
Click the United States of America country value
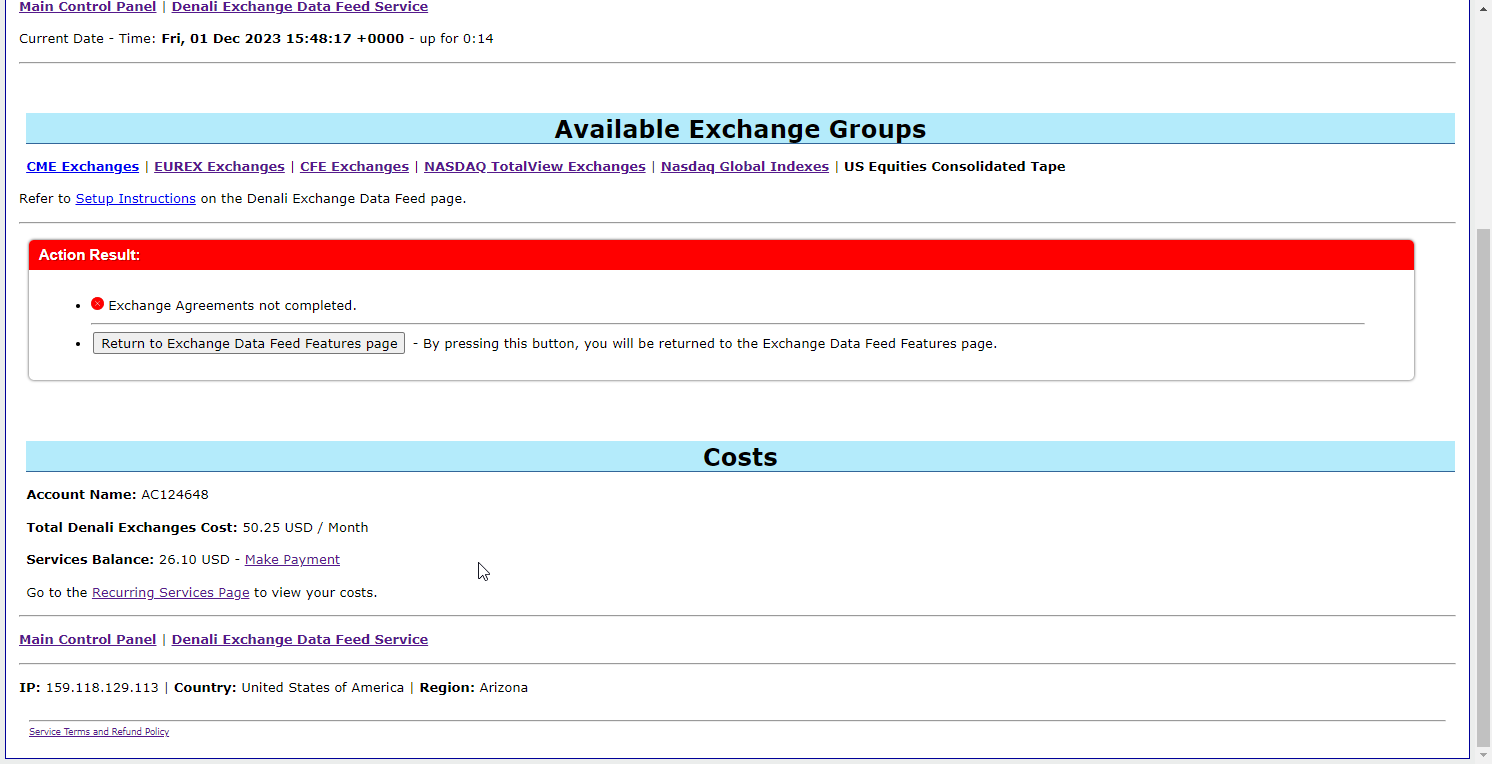coord(323,688)
